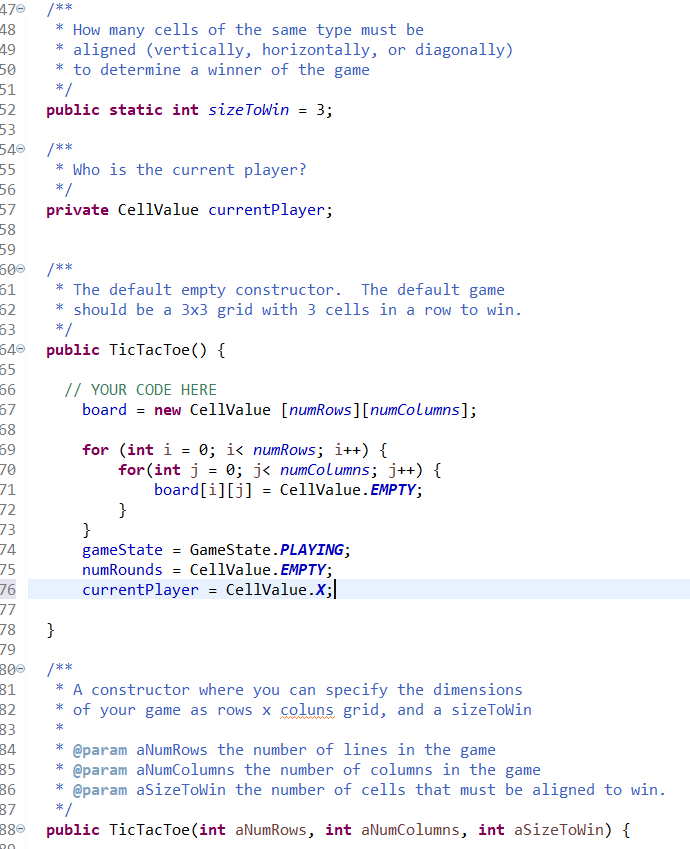Collapse the Javadoc comment at line 54

(x=21, y=149)
